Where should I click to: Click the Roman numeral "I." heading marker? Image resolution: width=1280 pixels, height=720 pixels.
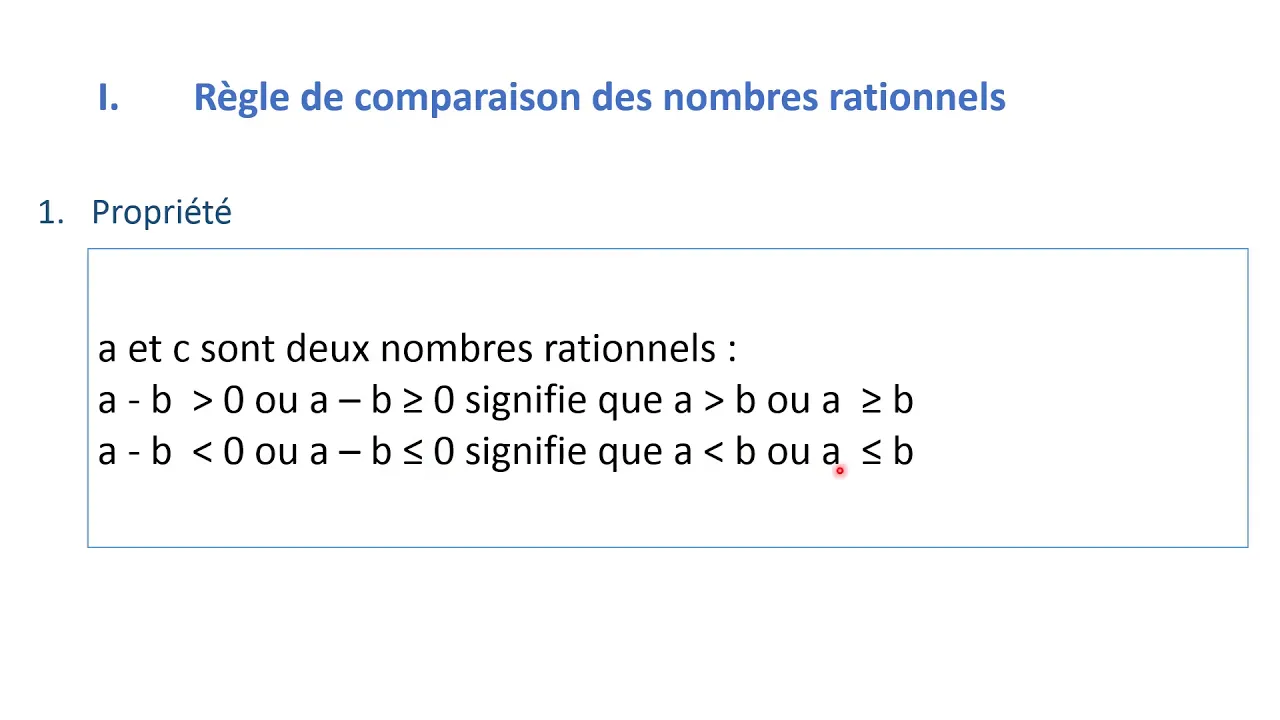click(x=109, y=98)
